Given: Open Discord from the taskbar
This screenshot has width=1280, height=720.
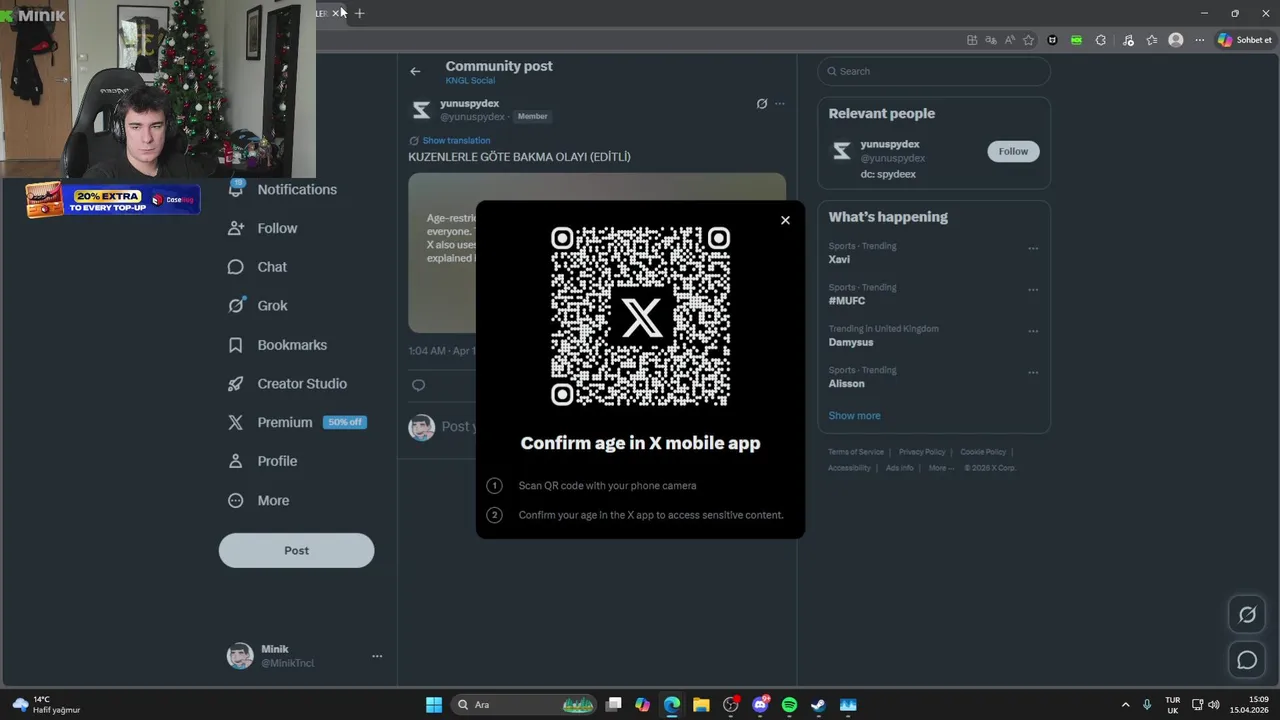Looking at the screenshot, I should tap(760, 705).
